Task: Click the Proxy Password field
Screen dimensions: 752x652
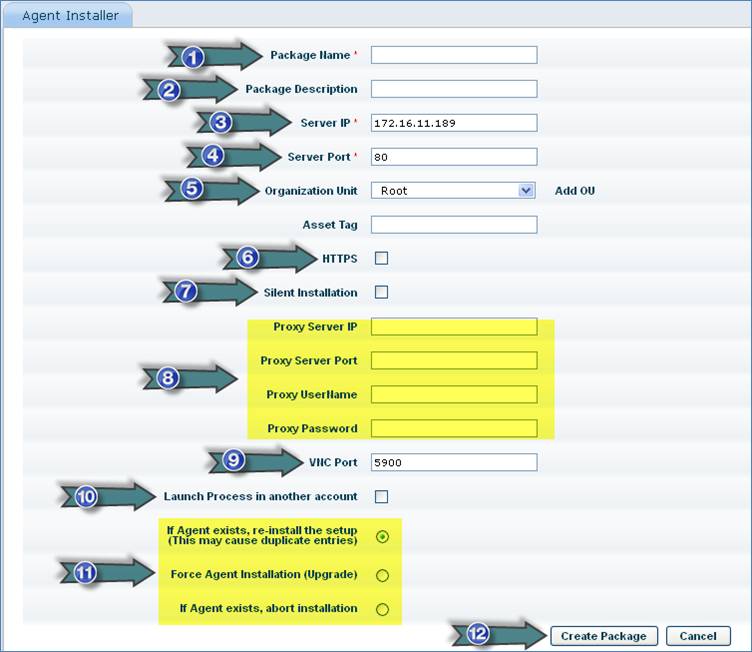Action: (x=453, y=428)
